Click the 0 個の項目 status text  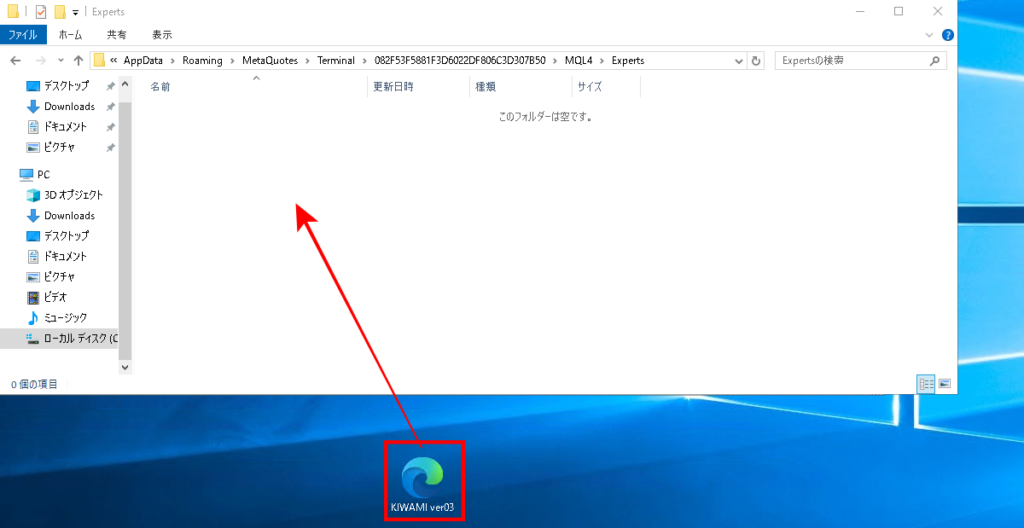tap(34, 384)
